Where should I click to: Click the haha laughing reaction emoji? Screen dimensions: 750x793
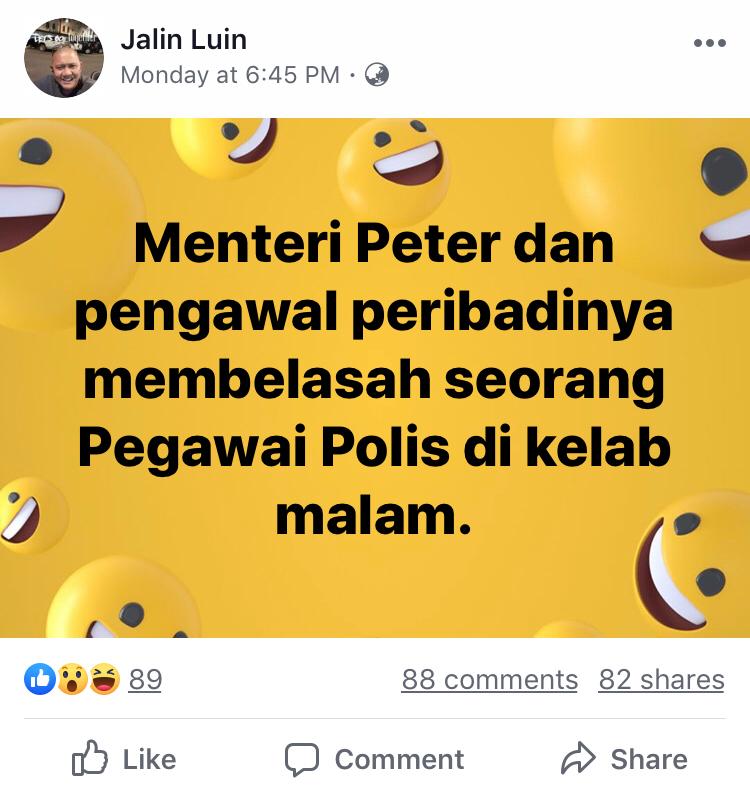105,679
